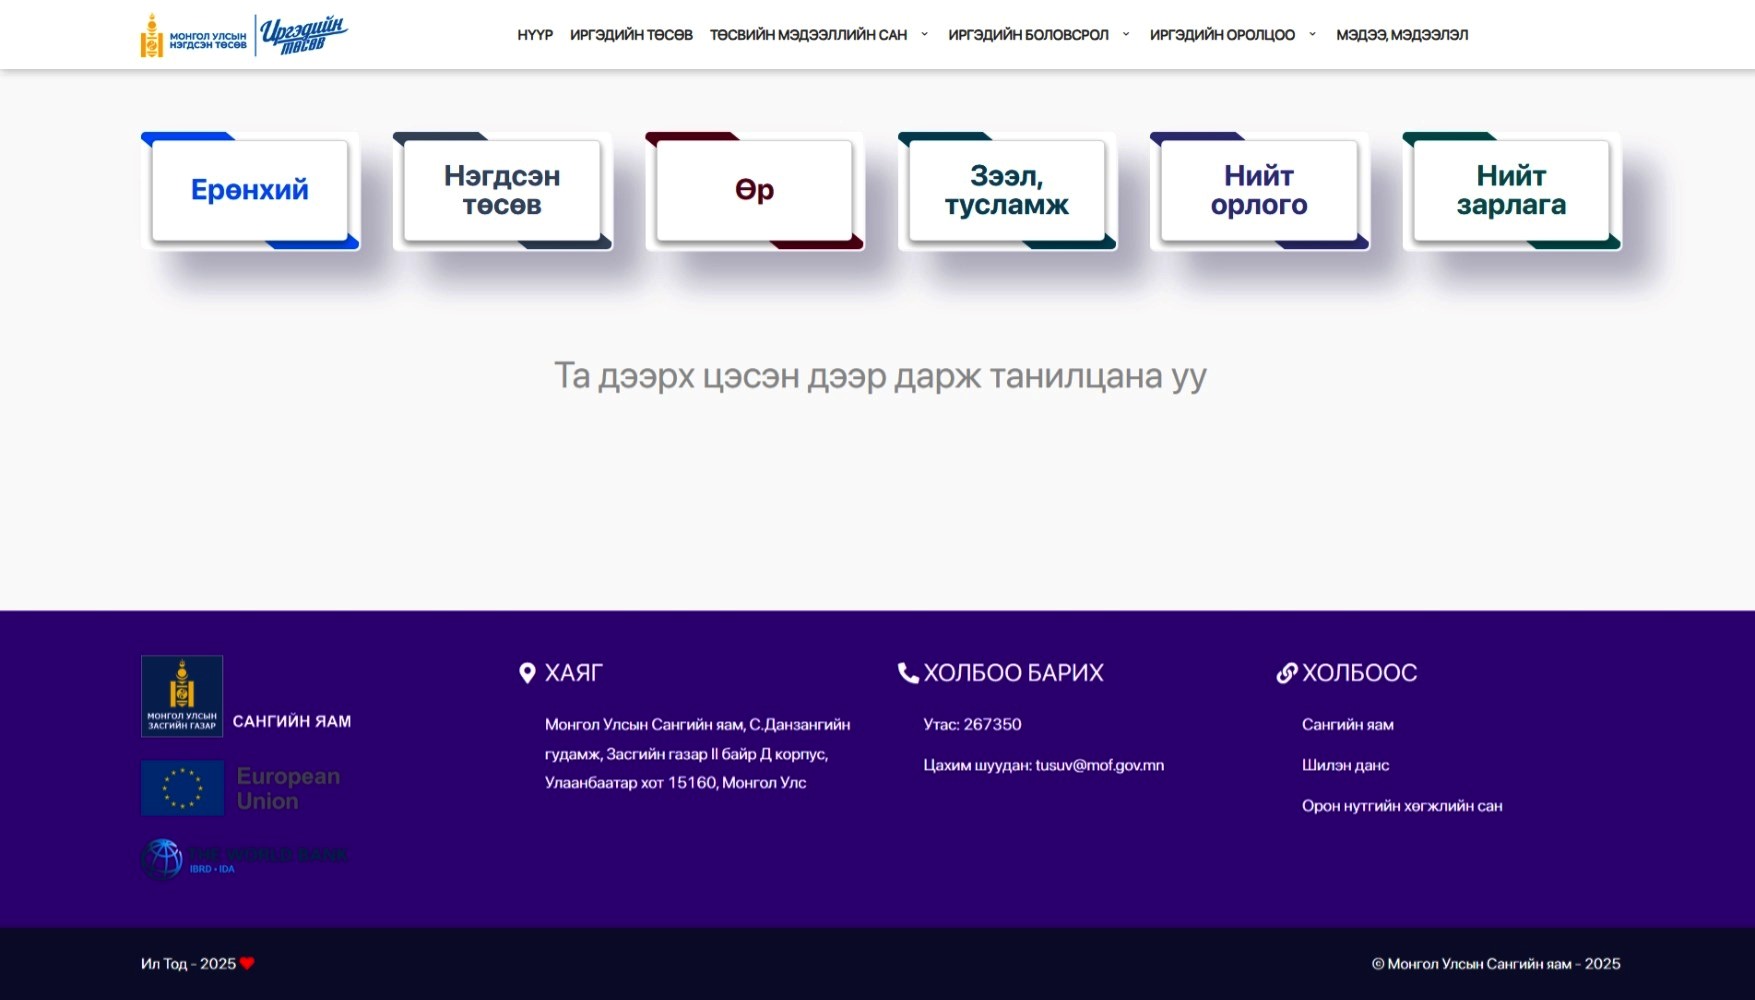Image resolution: width=1755 pixels, height=1000 pixels.
Task: Click the European Union flag logo
Action: [182, 788]
